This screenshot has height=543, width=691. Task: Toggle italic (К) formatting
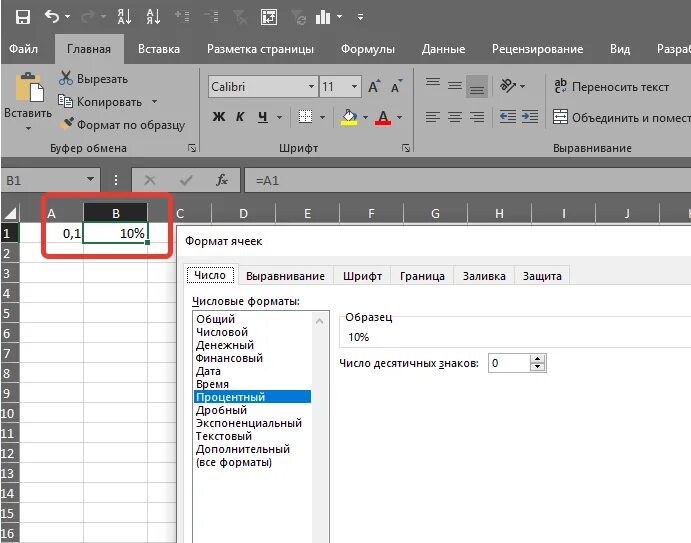point(240,117)
